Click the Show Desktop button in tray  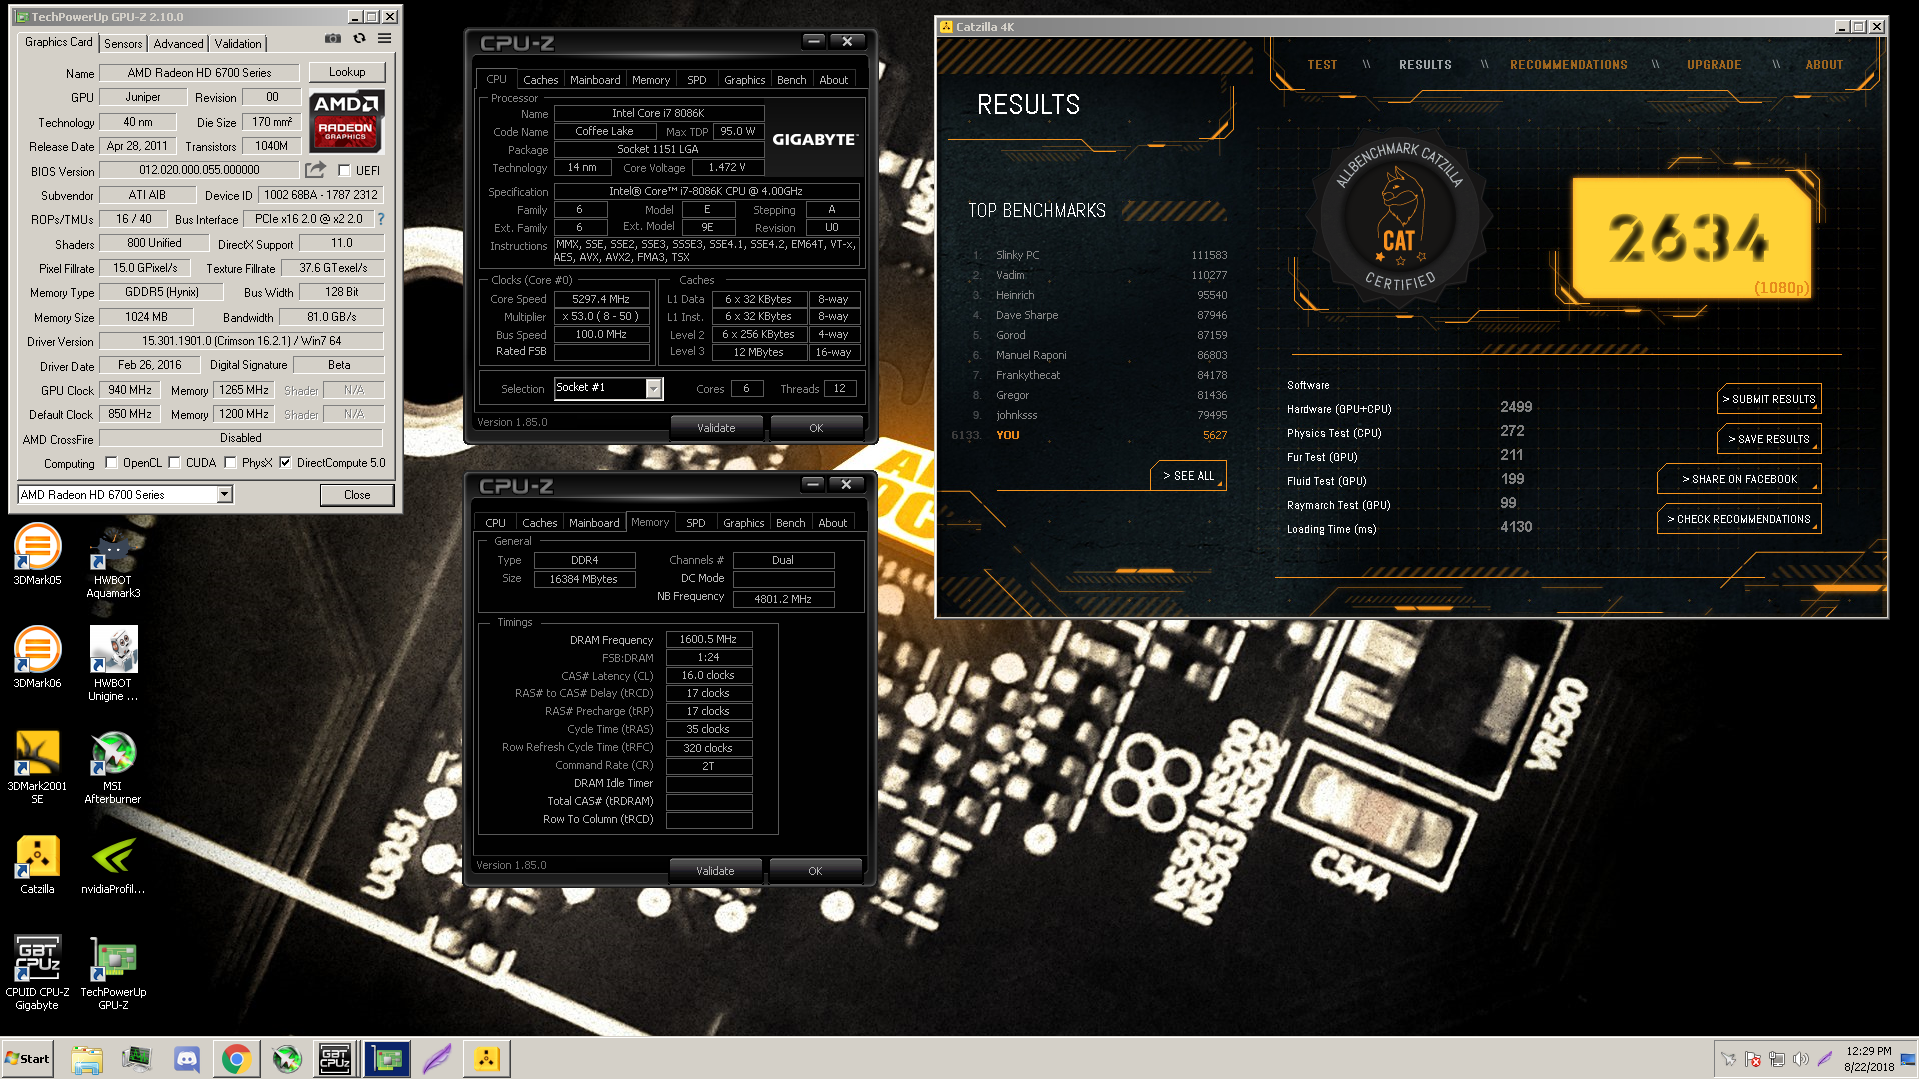pos(1909,1059)
